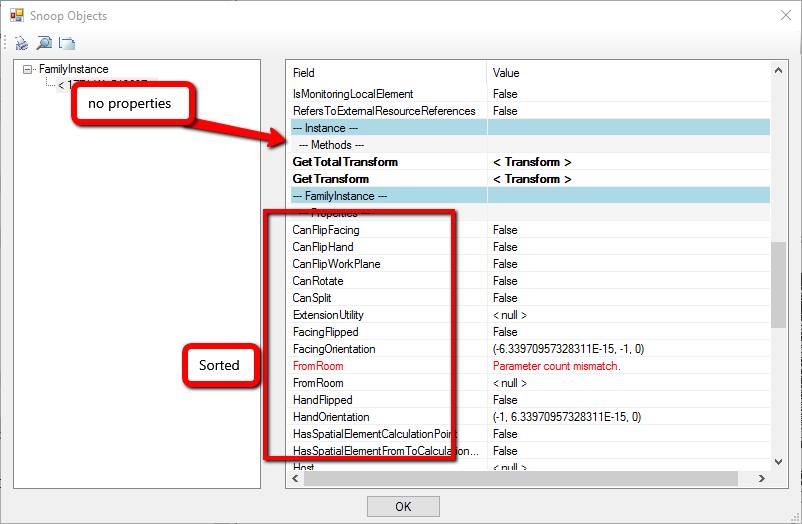Select the FamilyInstance tree item
Image resolution: width=802 pixels, height=524 pixels.
click(73, 69)
